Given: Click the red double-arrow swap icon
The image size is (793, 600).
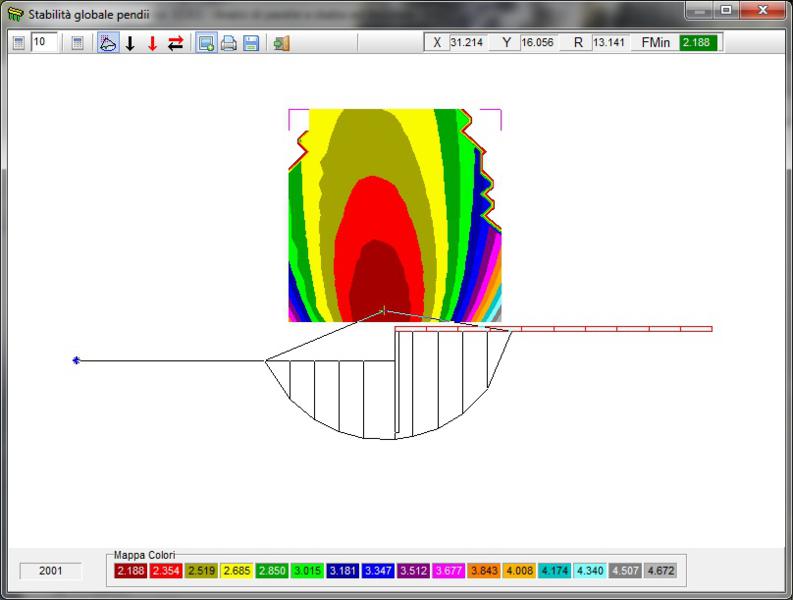Looking at the screenshot, I should 175,43.
